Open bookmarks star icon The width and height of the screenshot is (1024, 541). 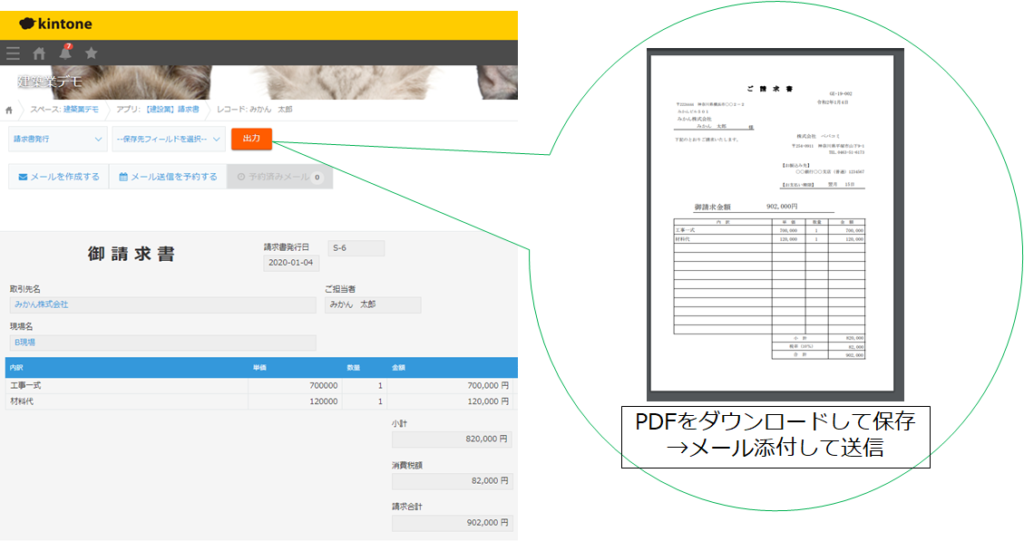coord(91,53)
